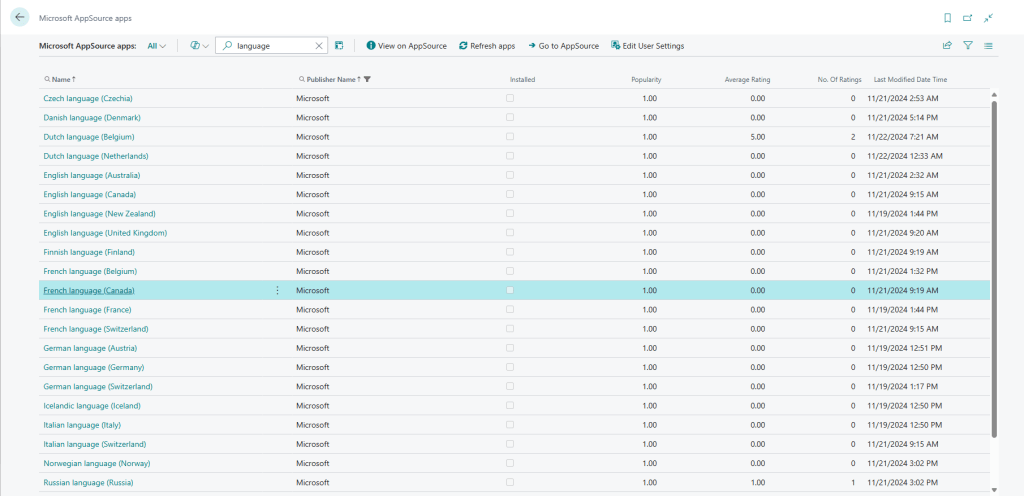The width and height of the screenshot is (1024, 496).
Task: Open the Popularity column header
Action: pos(646,80)
